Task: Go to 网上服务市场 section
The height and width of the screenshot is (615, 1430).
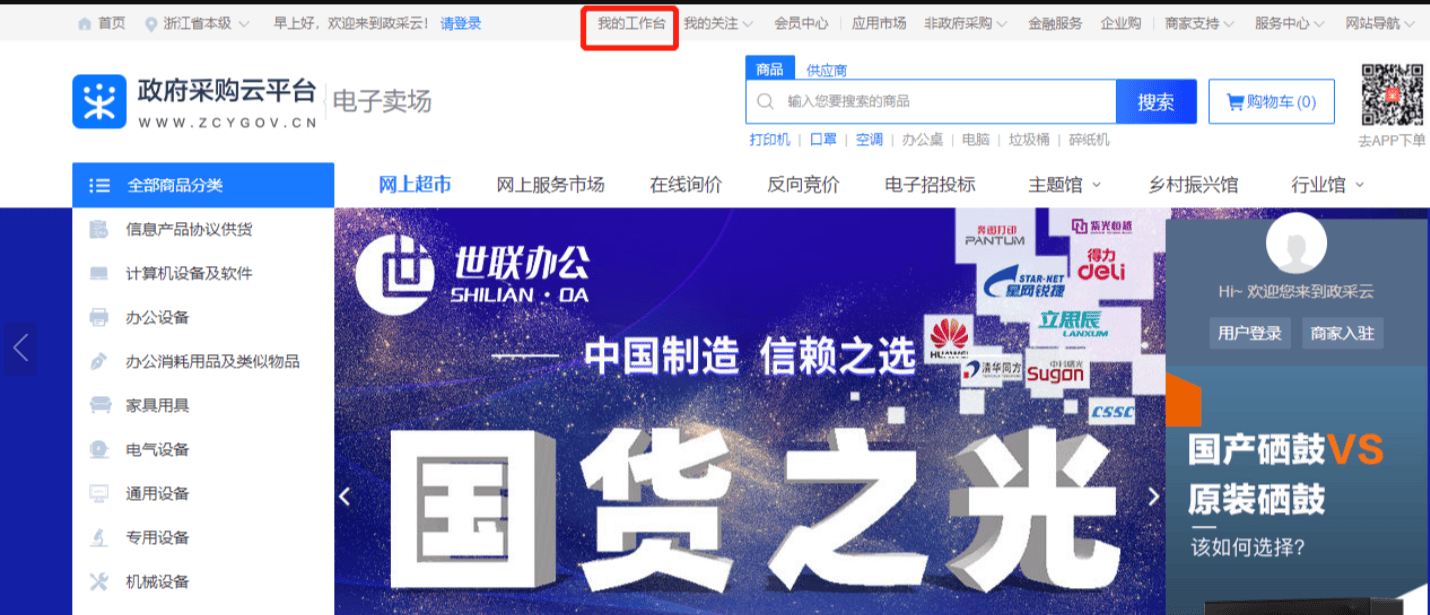Action: (551, 184)
